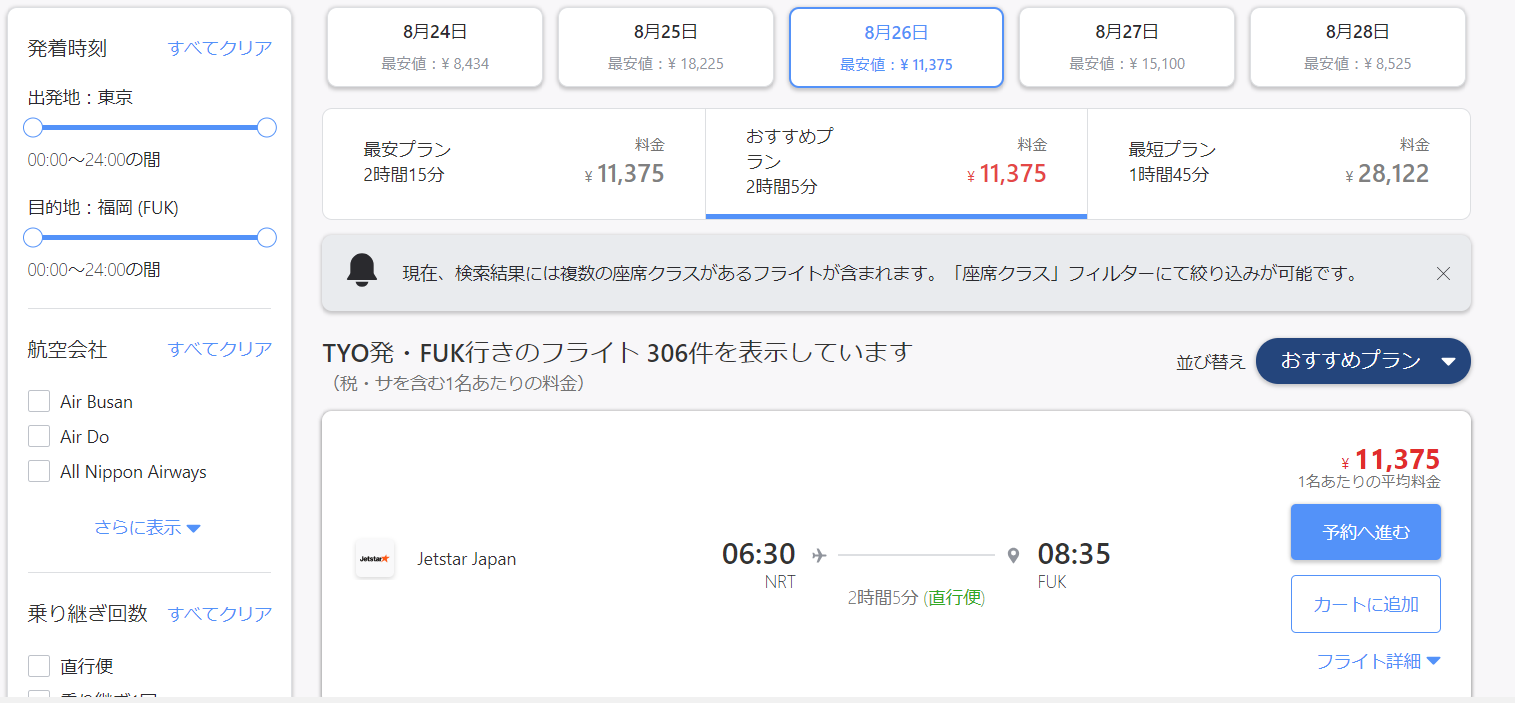This screenshot has height=703, width=1515.
Task: Tick the 直行便 direct flight checkbox
Action: click(39, 666)
